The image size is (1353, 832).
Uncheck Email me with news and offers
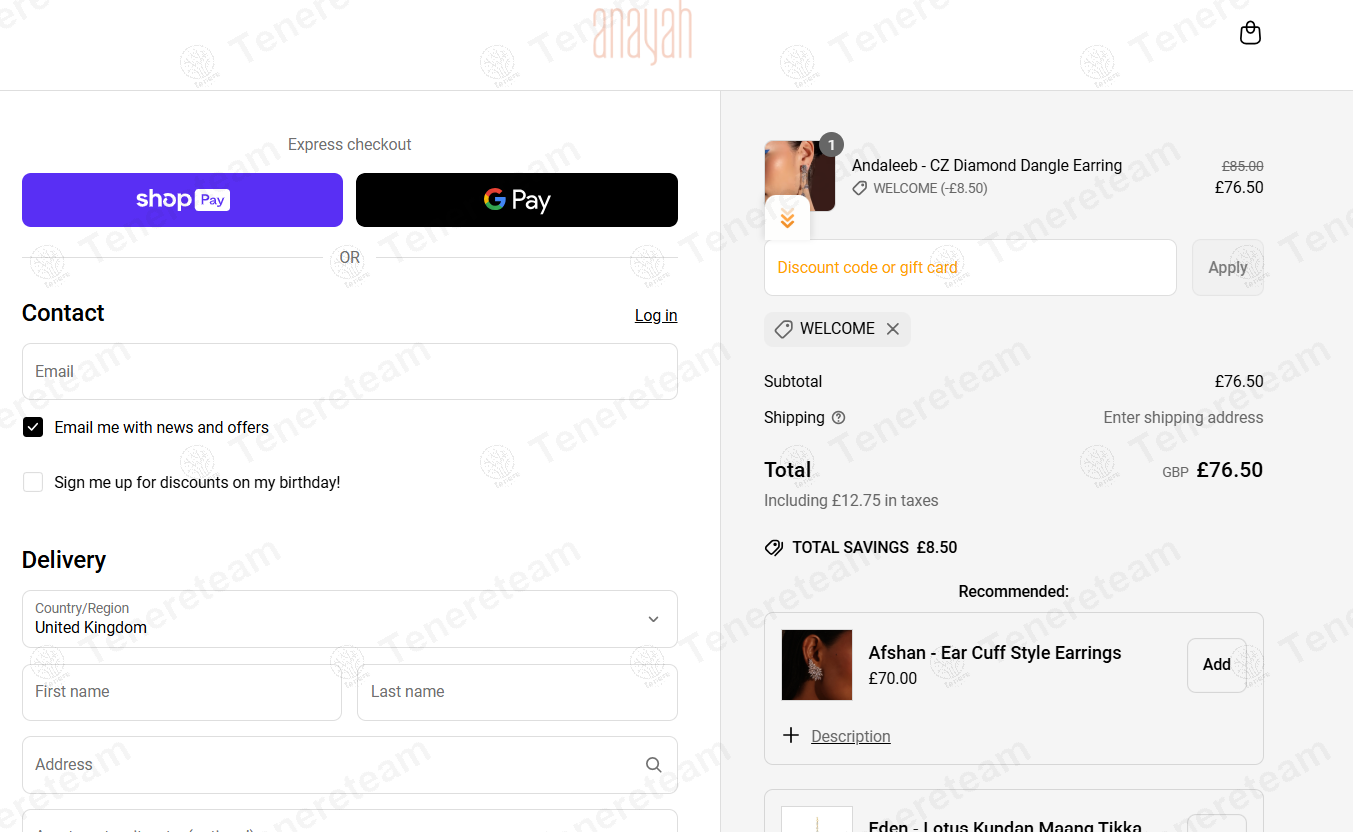point(33,428)
